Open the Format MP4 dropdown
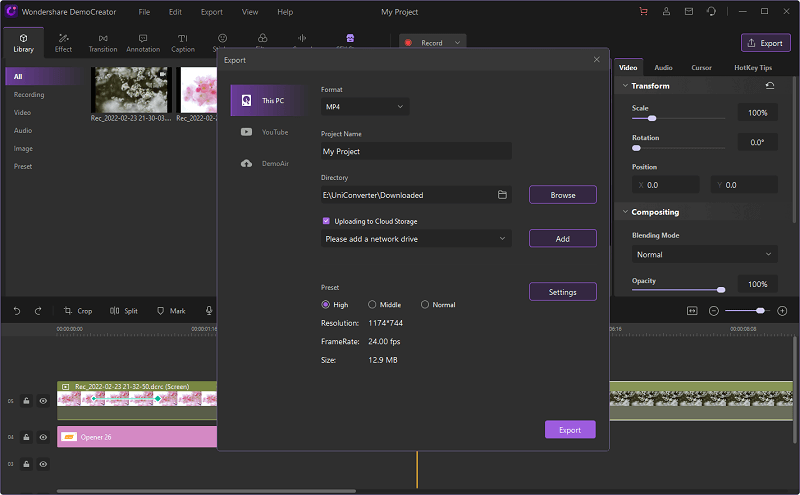This screenshot has height=495, width=800. pyautogui.click(x=365, y=107)
